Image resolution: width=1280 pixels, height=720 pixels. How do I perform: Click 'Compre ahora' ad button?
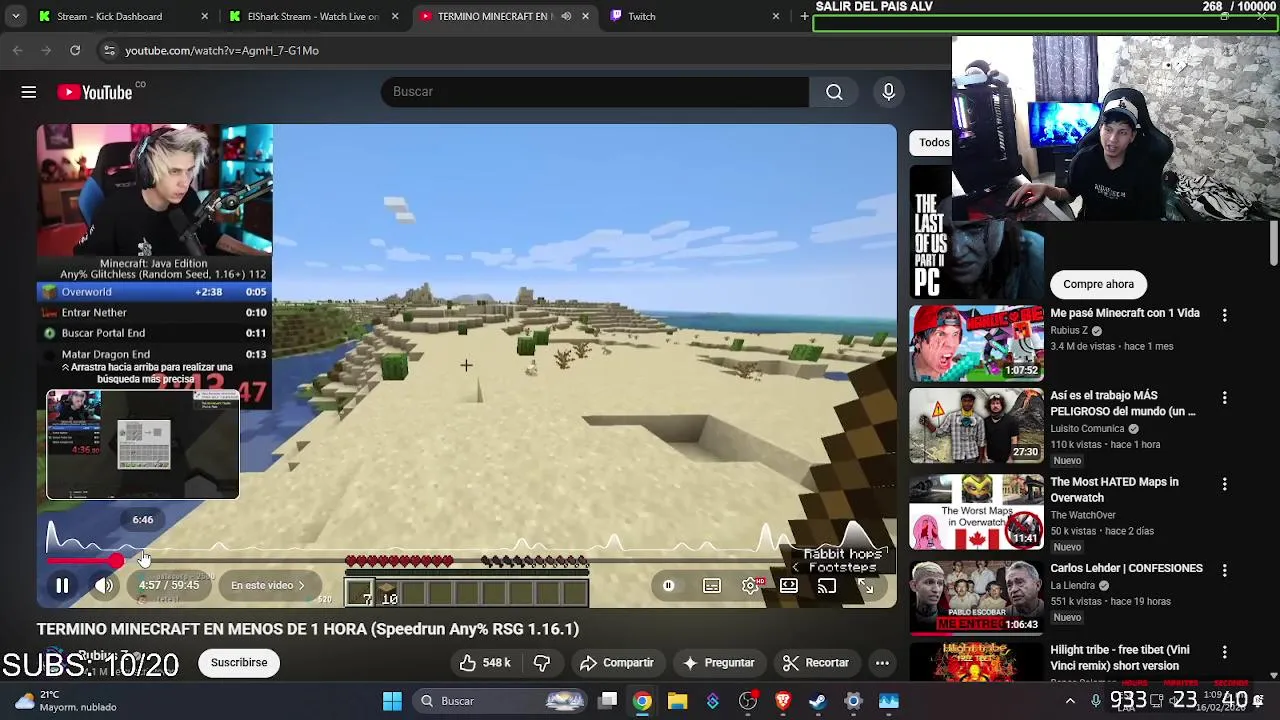point(1098,285)
